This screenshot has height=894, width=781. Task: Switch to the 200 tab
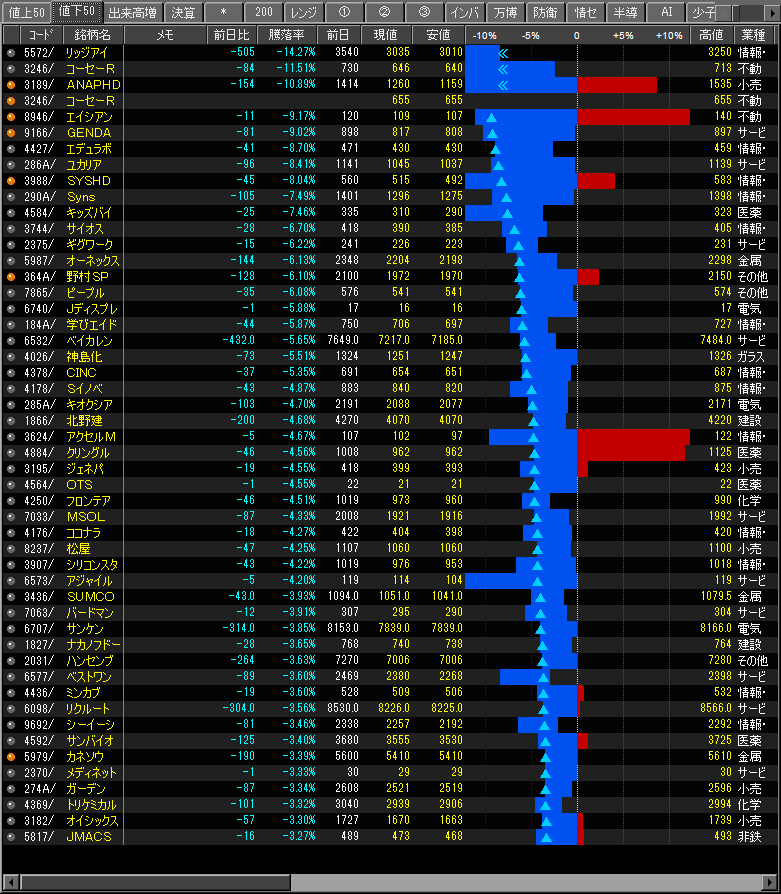(263, 12)
